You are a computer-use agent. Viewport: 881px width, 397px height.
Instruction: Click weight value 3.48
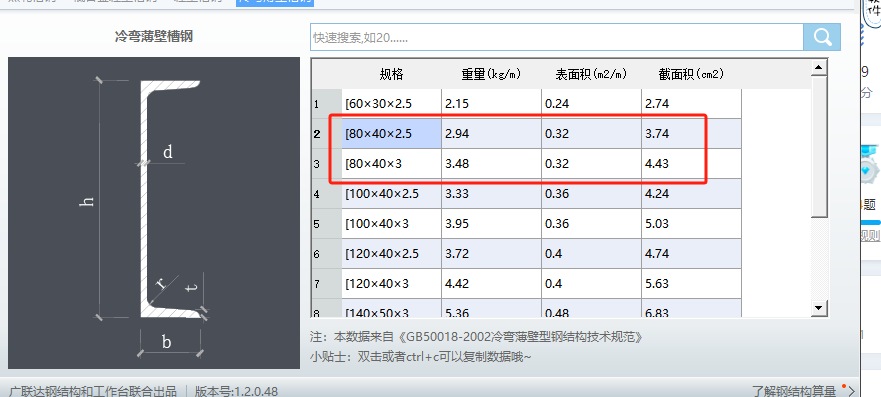[492, 164]
